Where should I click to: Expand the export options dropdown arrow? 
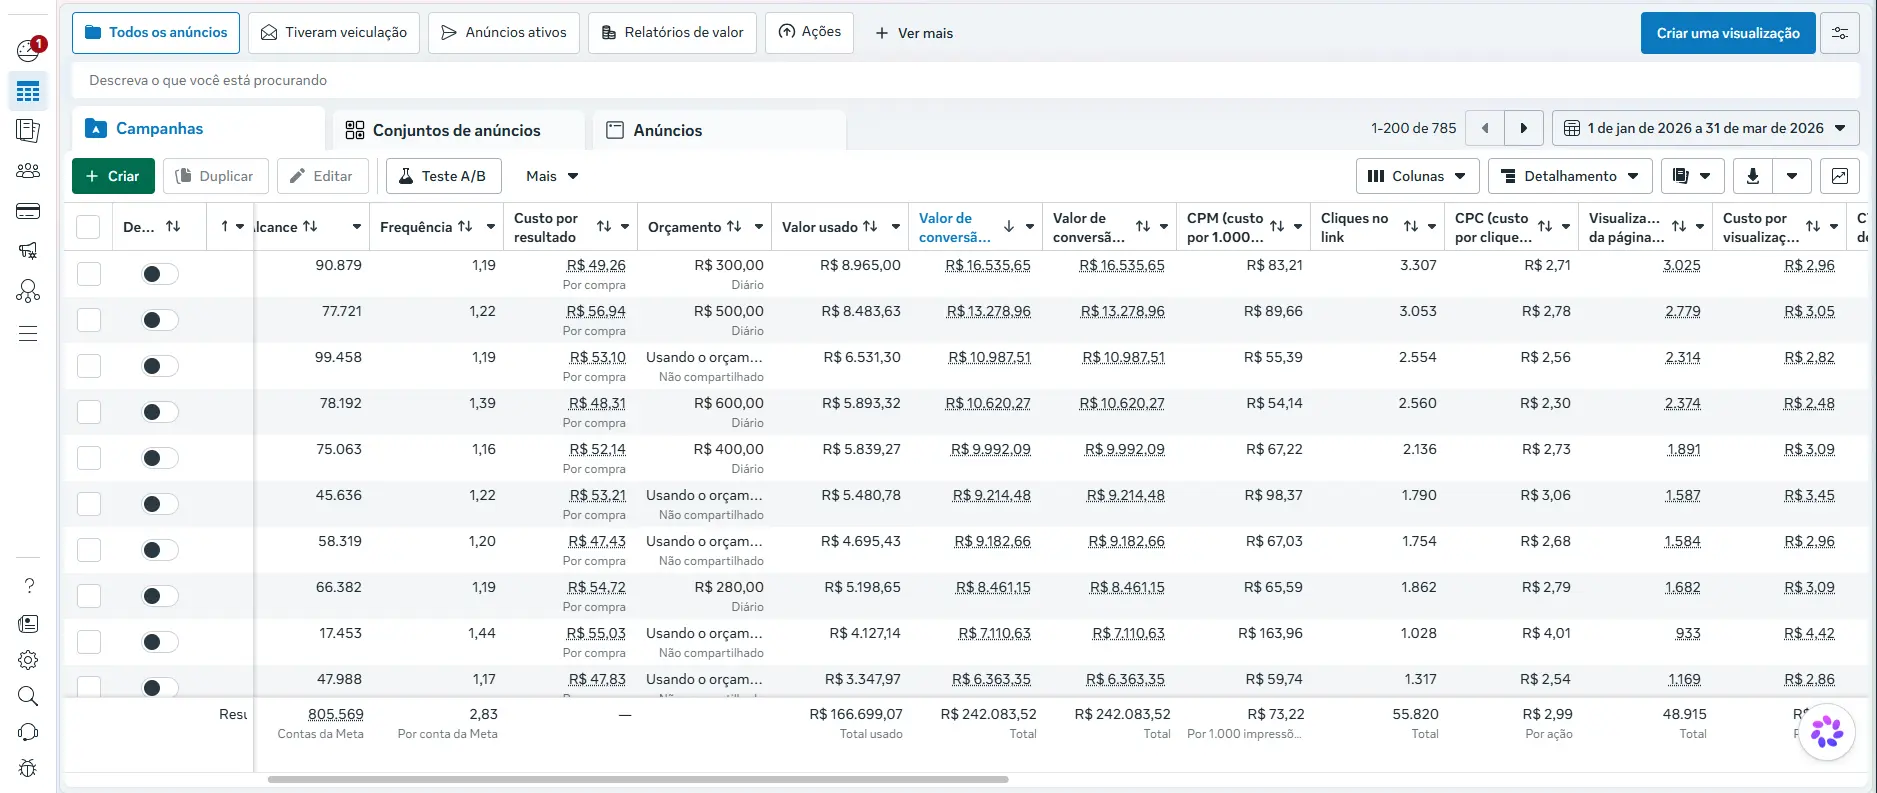(x=1792, y=176)
